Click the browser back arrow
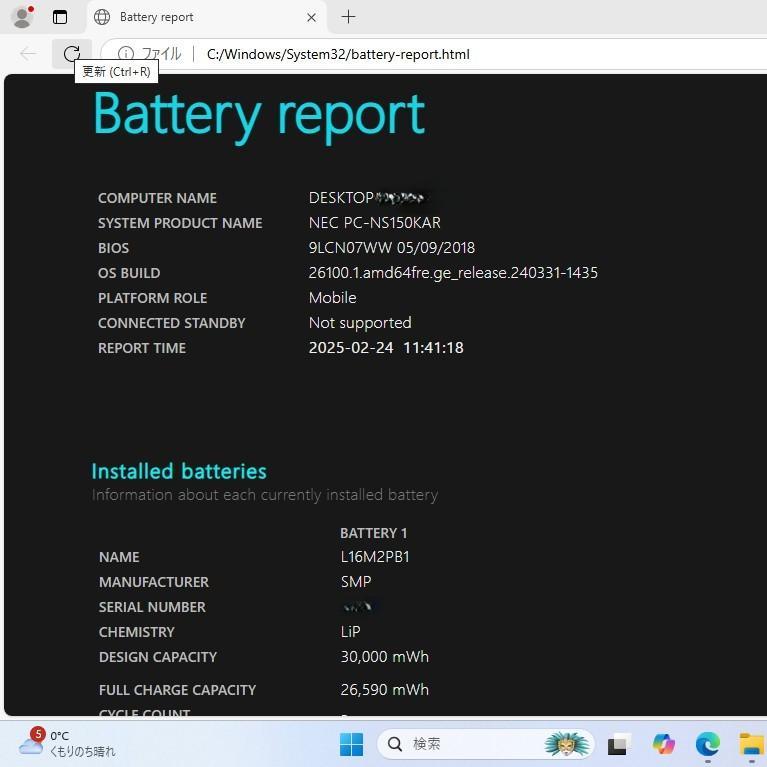767x767 pixels. (x=28, y=54)
